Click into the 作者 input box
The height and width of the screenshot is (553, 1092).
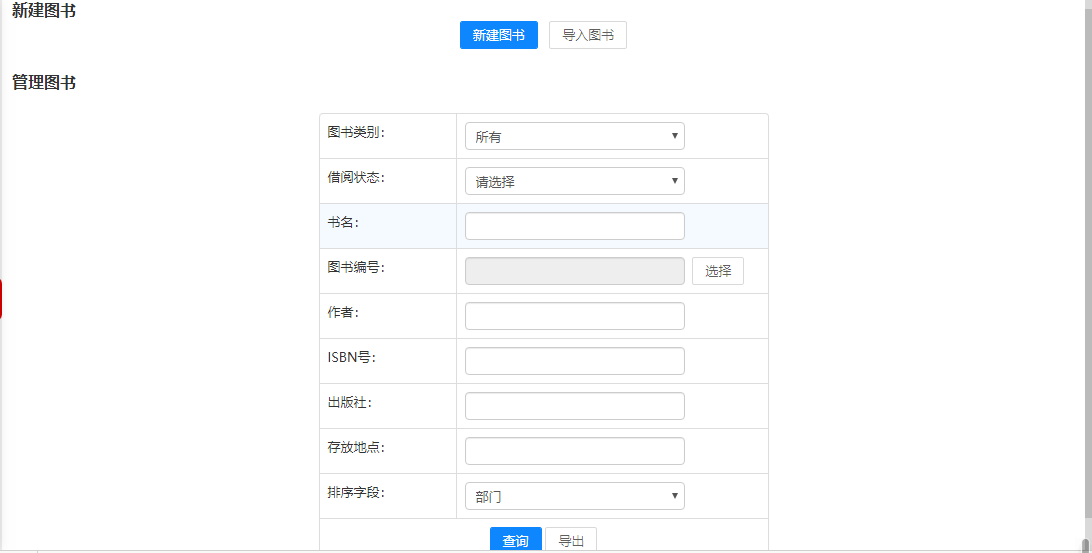[574, 316]
